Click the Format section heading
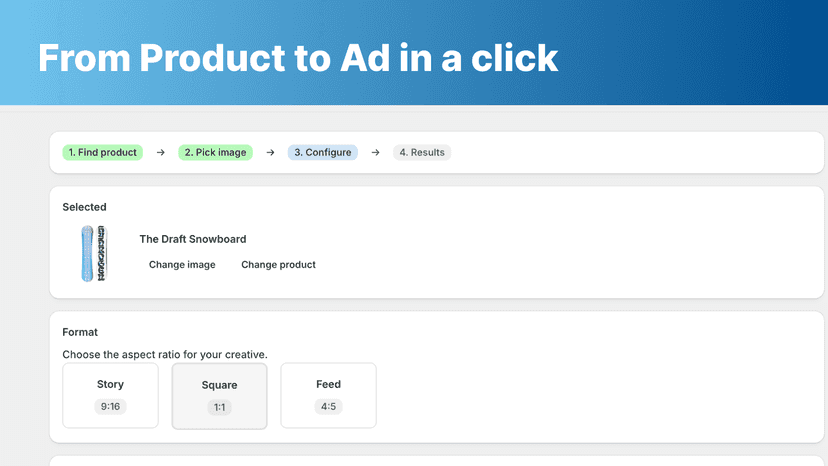Image resolution: width=828 pixels, height=466 pixels. click(x=80, y=332)
